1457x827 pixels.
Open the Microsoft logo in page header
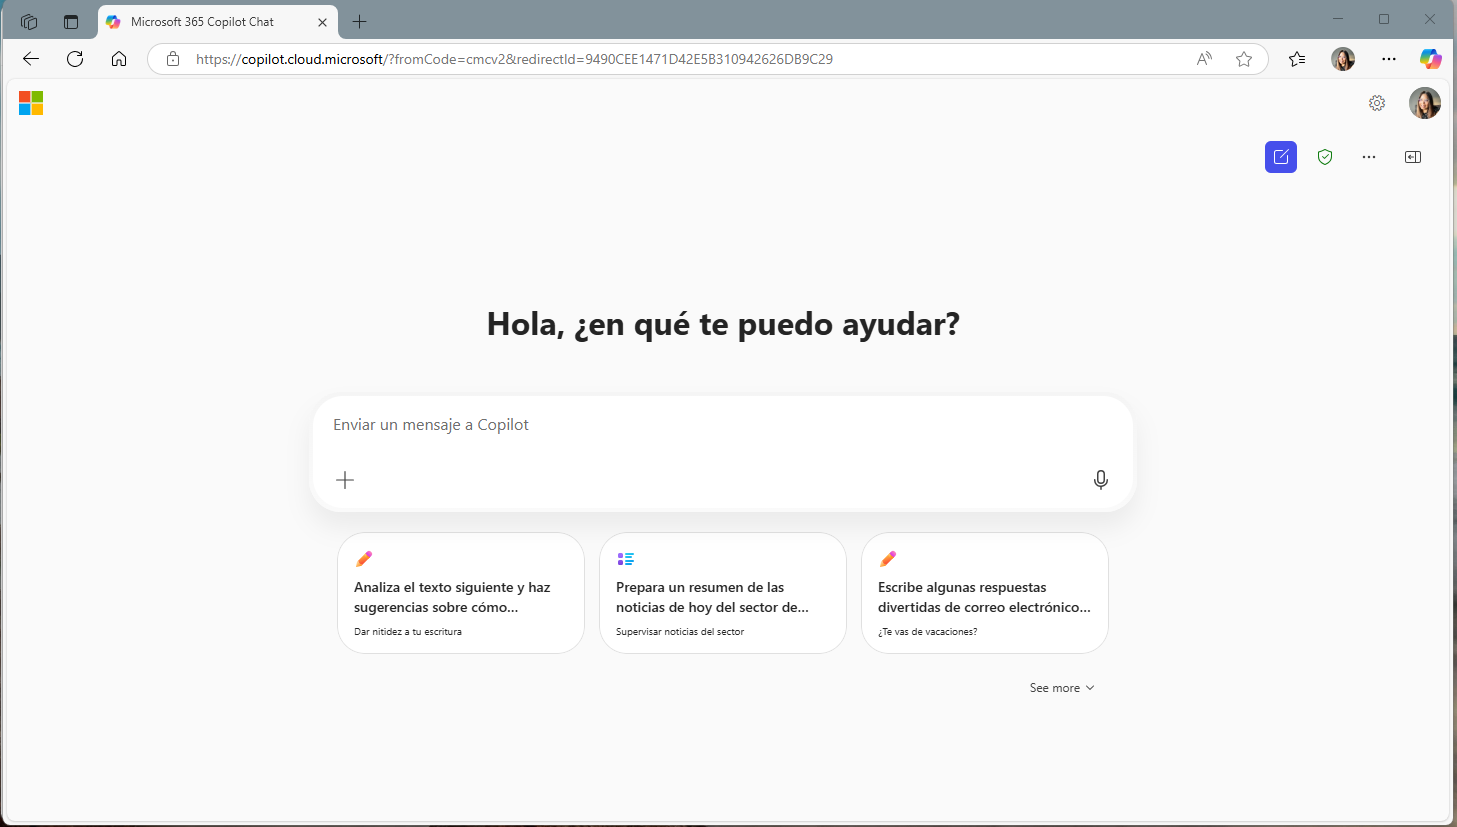click(x=31, y=103)
